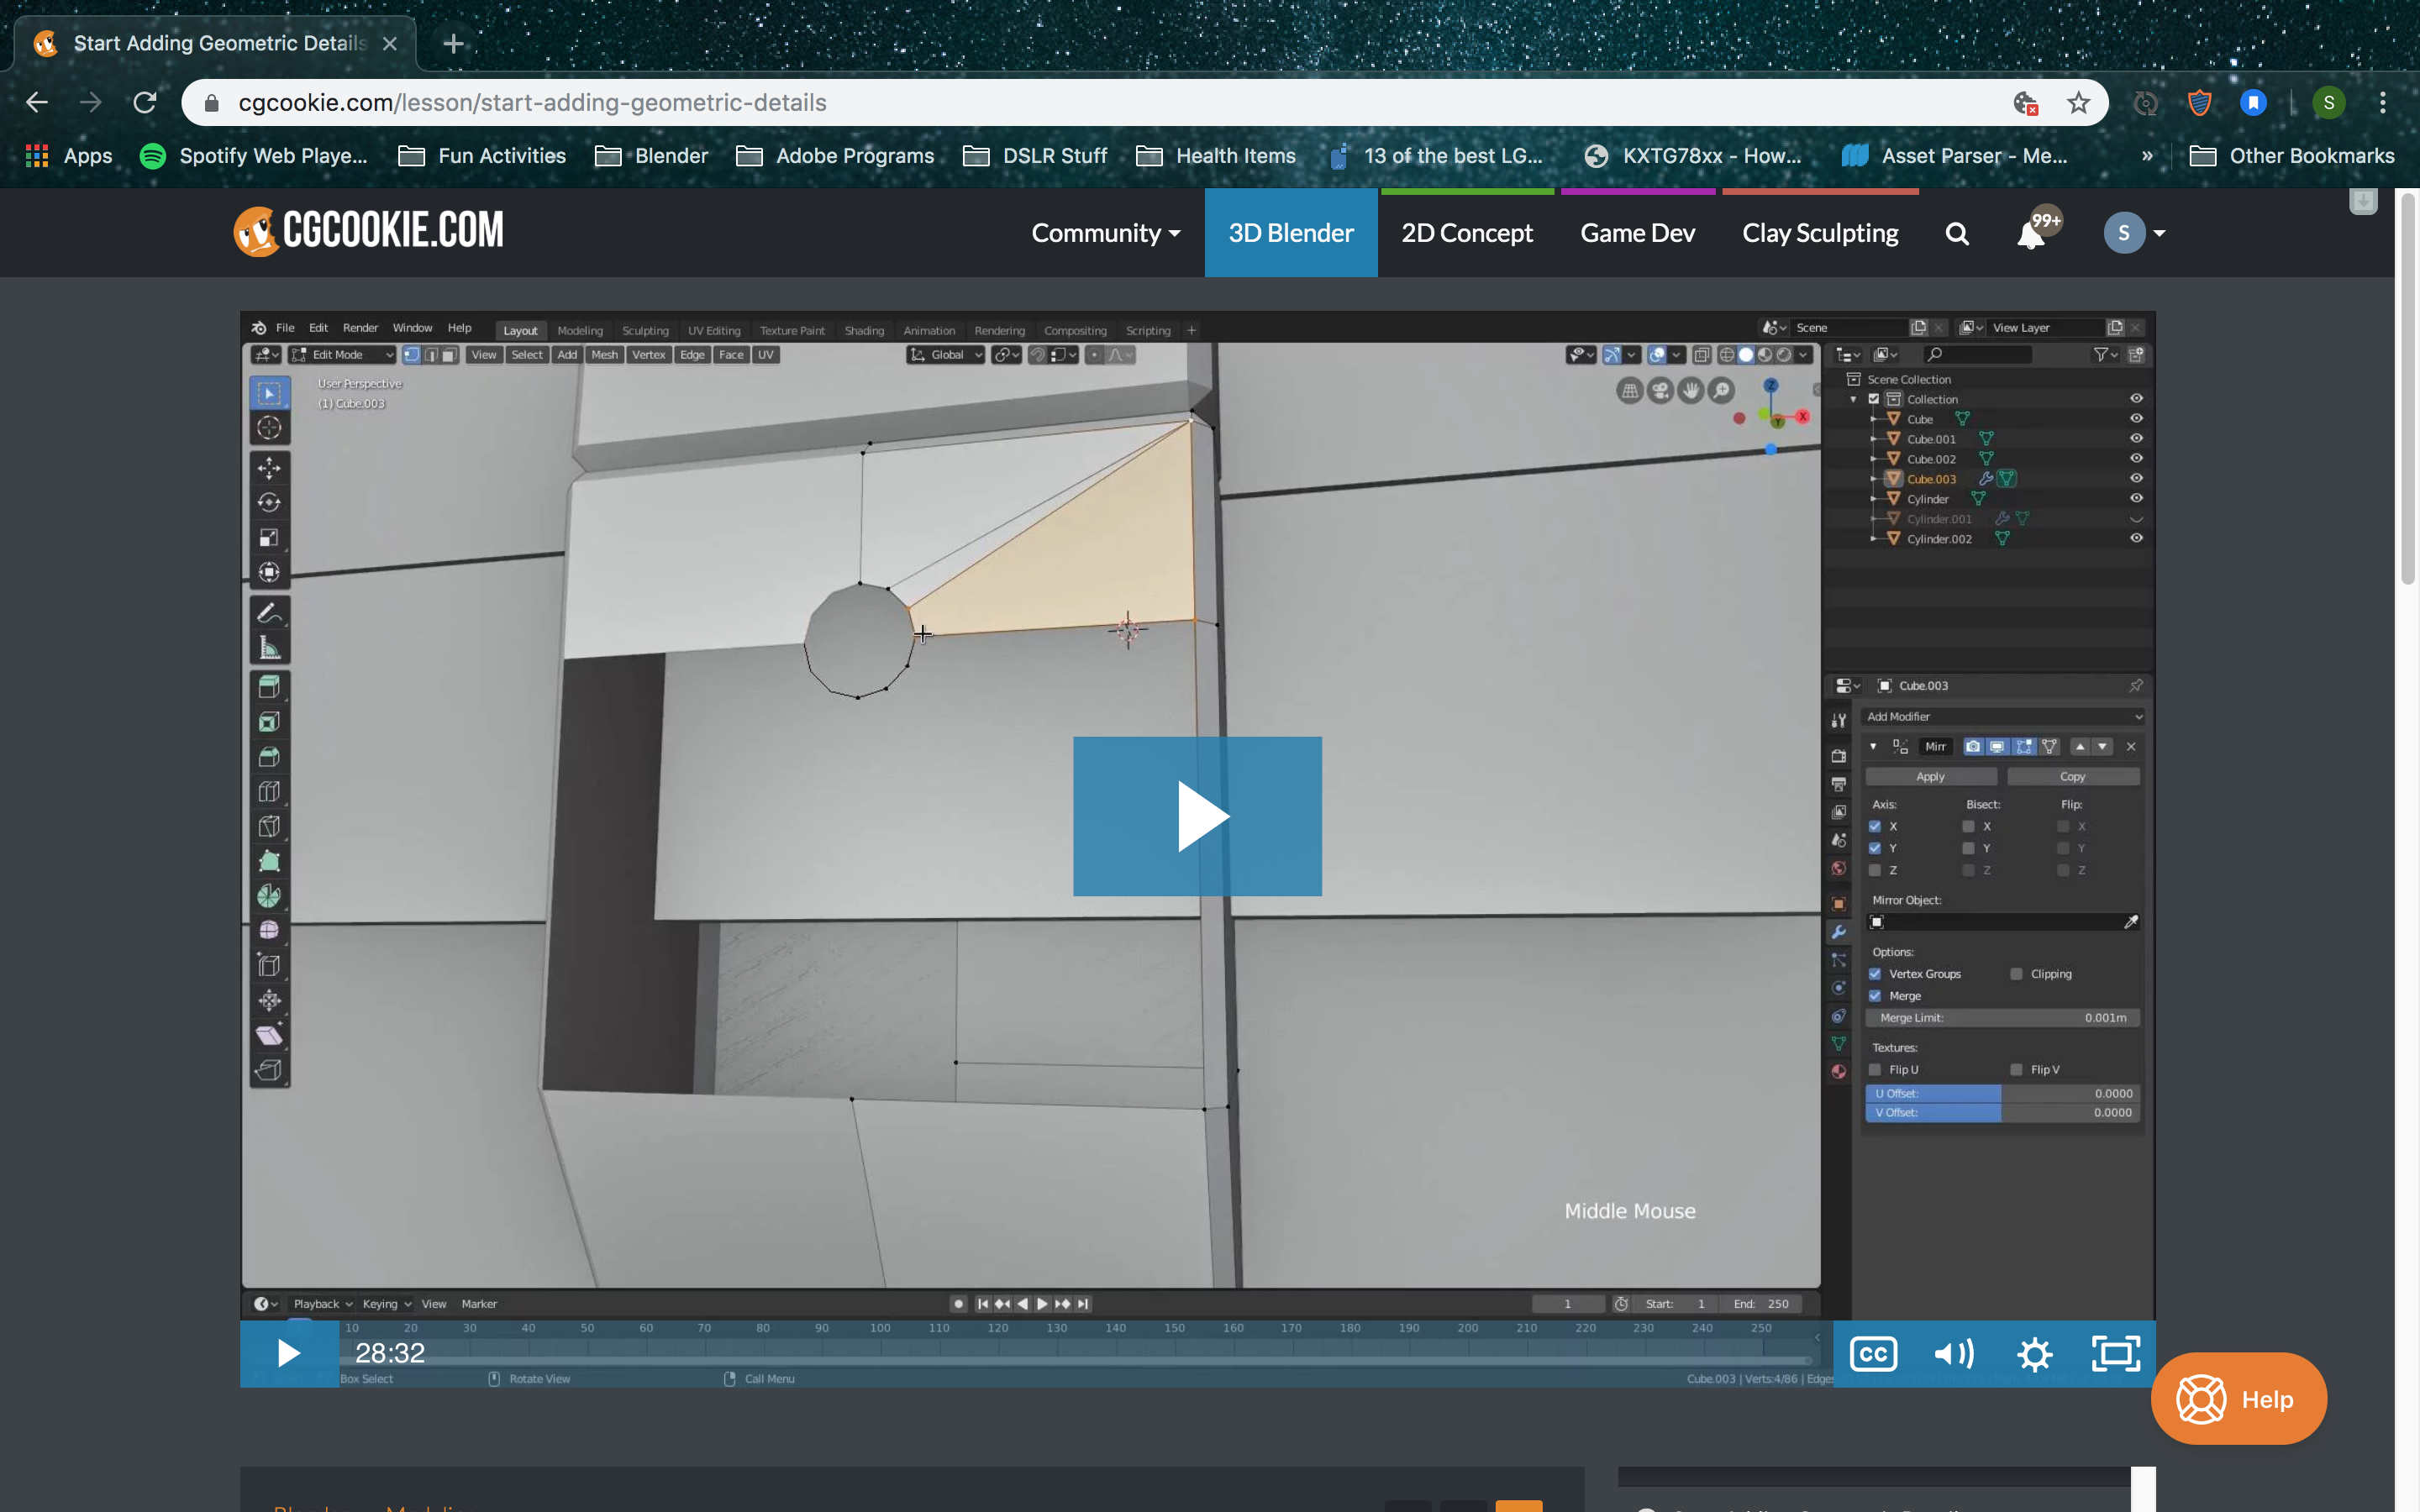
Task: Open the video player settings gear
Action: (2034, 1353)
